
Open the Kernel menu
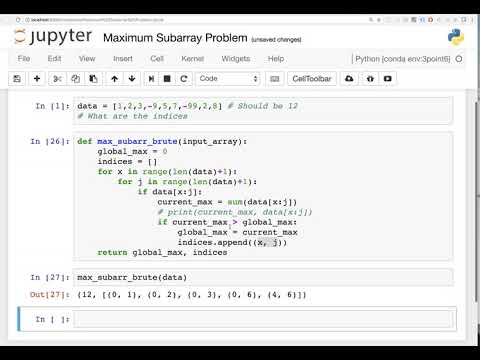(192, 59)
